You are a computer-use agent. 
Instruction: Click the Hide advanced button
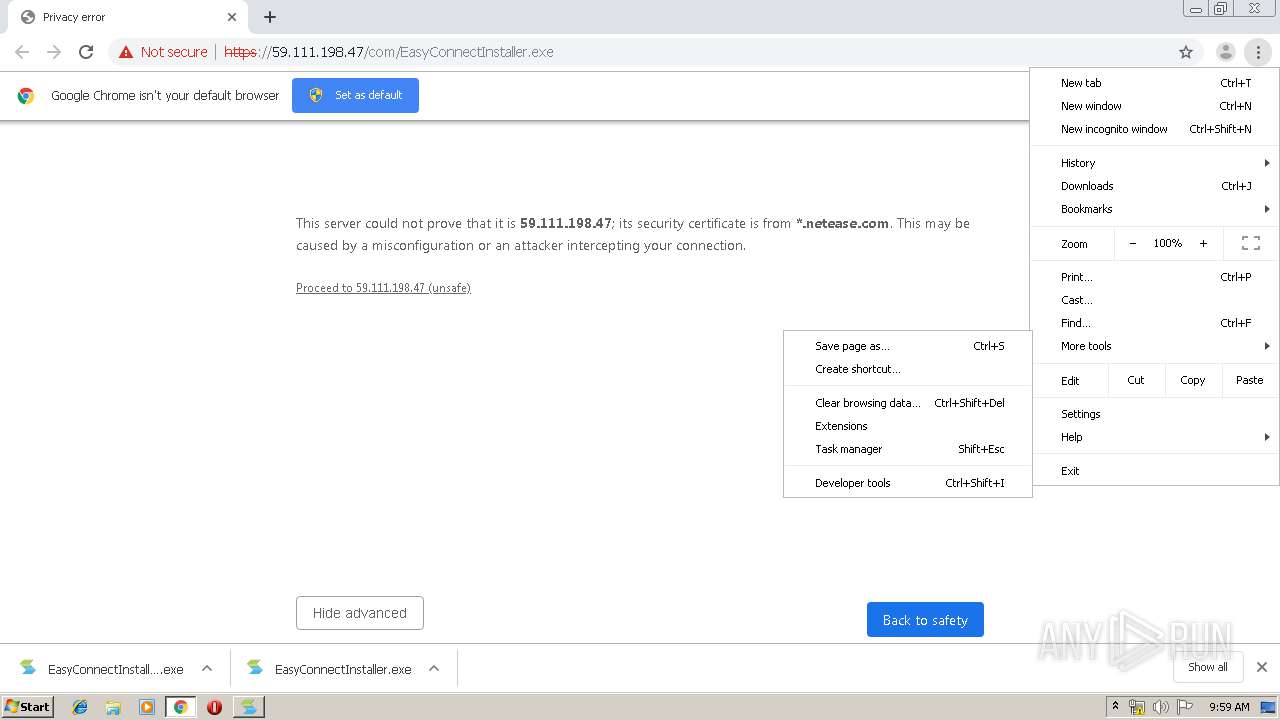tap(360, 613)
